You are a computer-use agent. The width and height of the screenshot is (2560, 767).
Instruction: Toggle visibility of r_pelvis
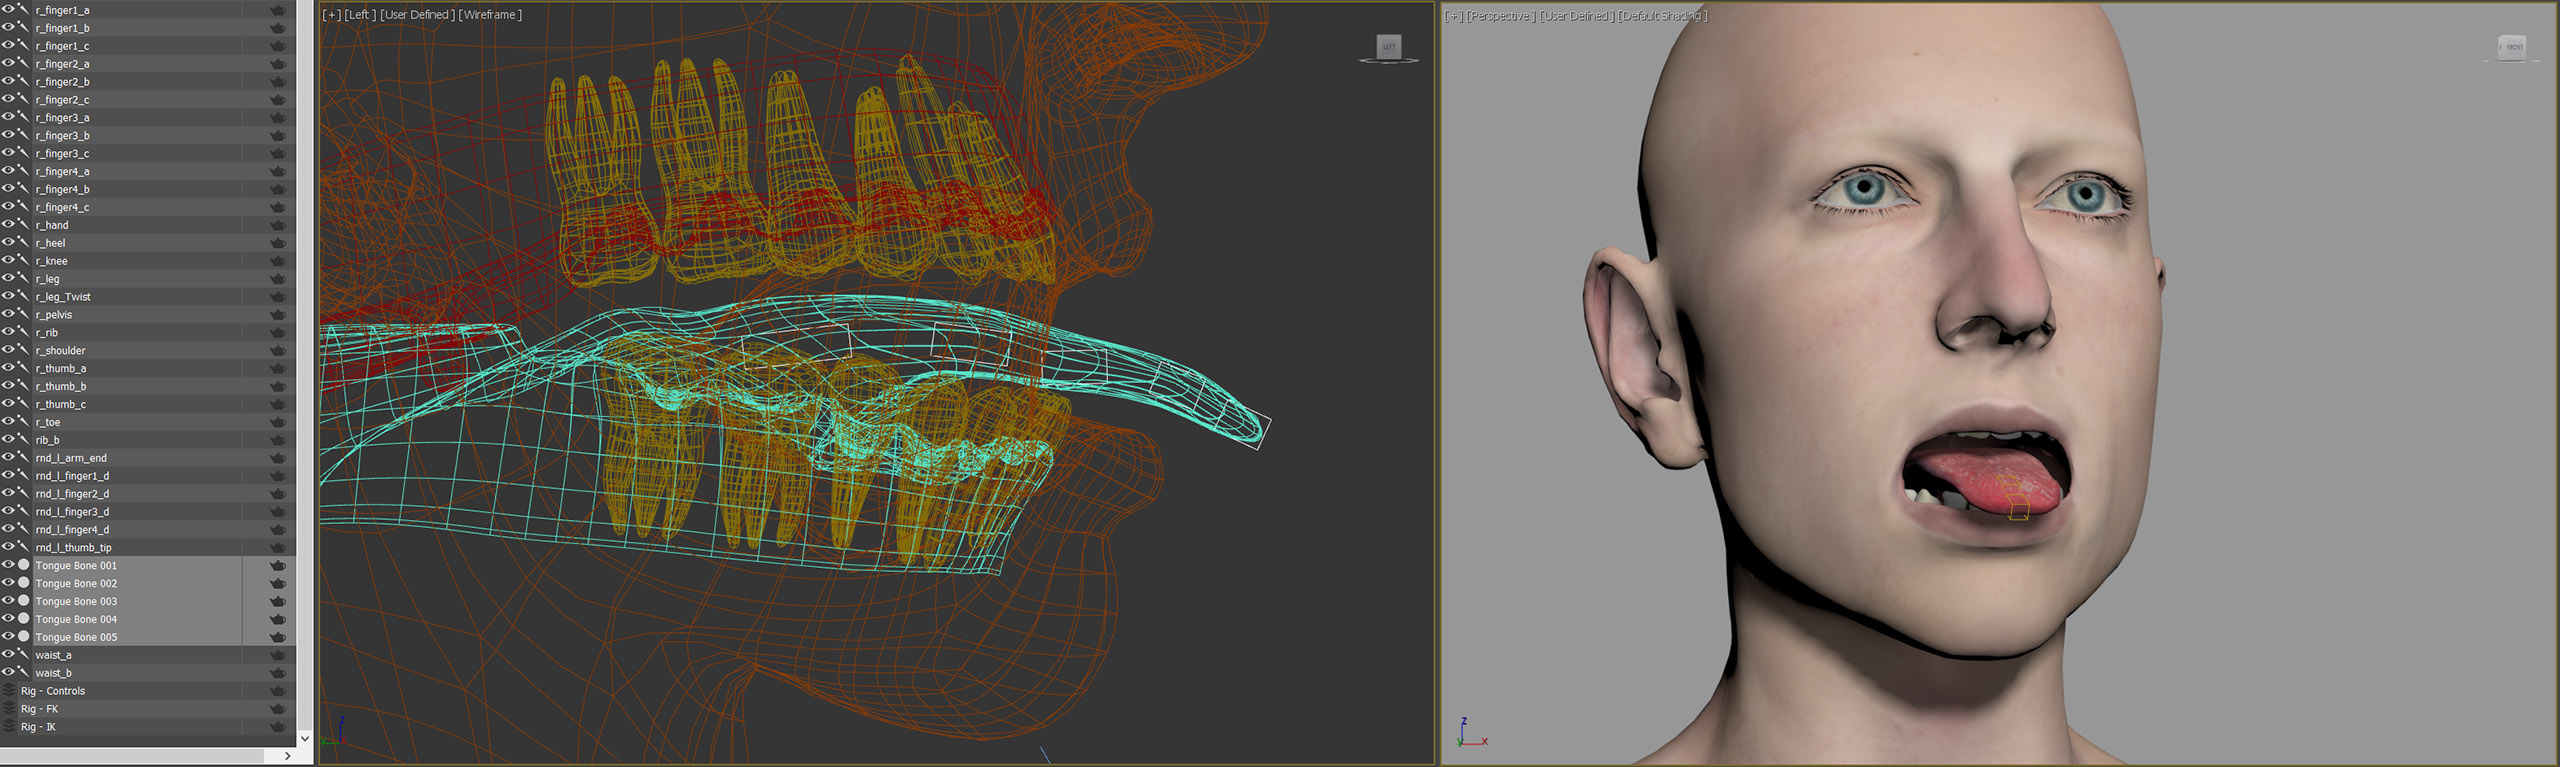click(8, 314)
